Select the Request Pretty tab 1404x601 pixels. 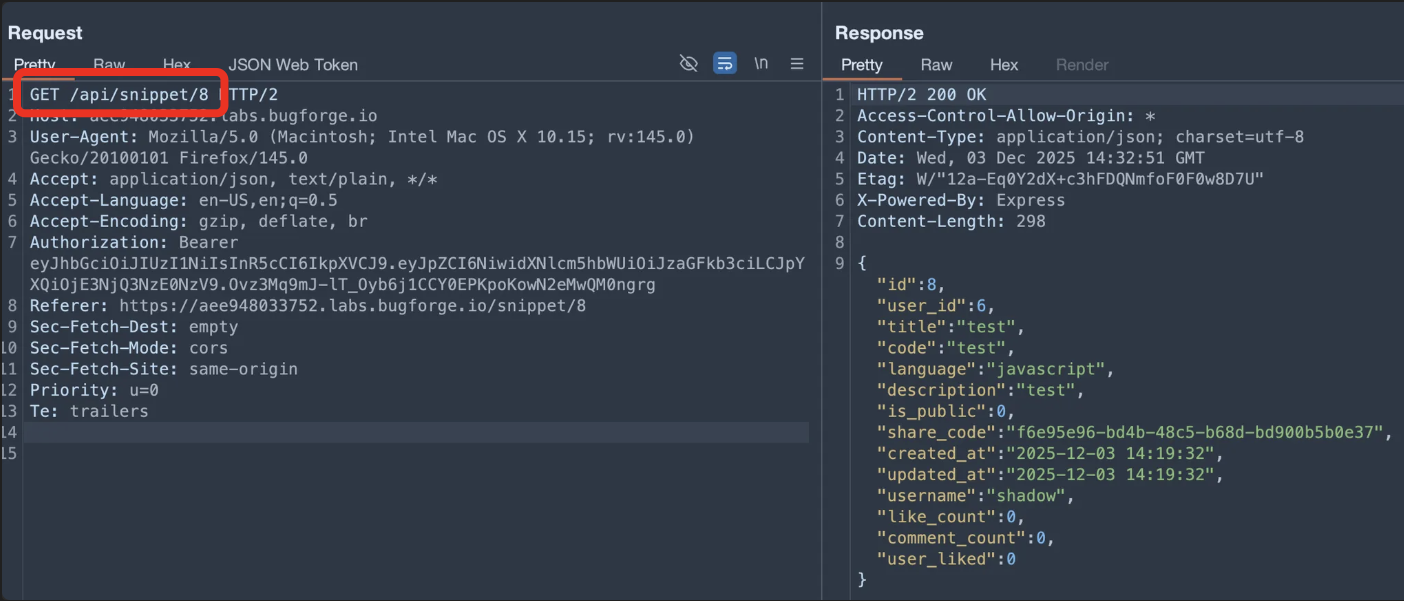coord(35,65)
